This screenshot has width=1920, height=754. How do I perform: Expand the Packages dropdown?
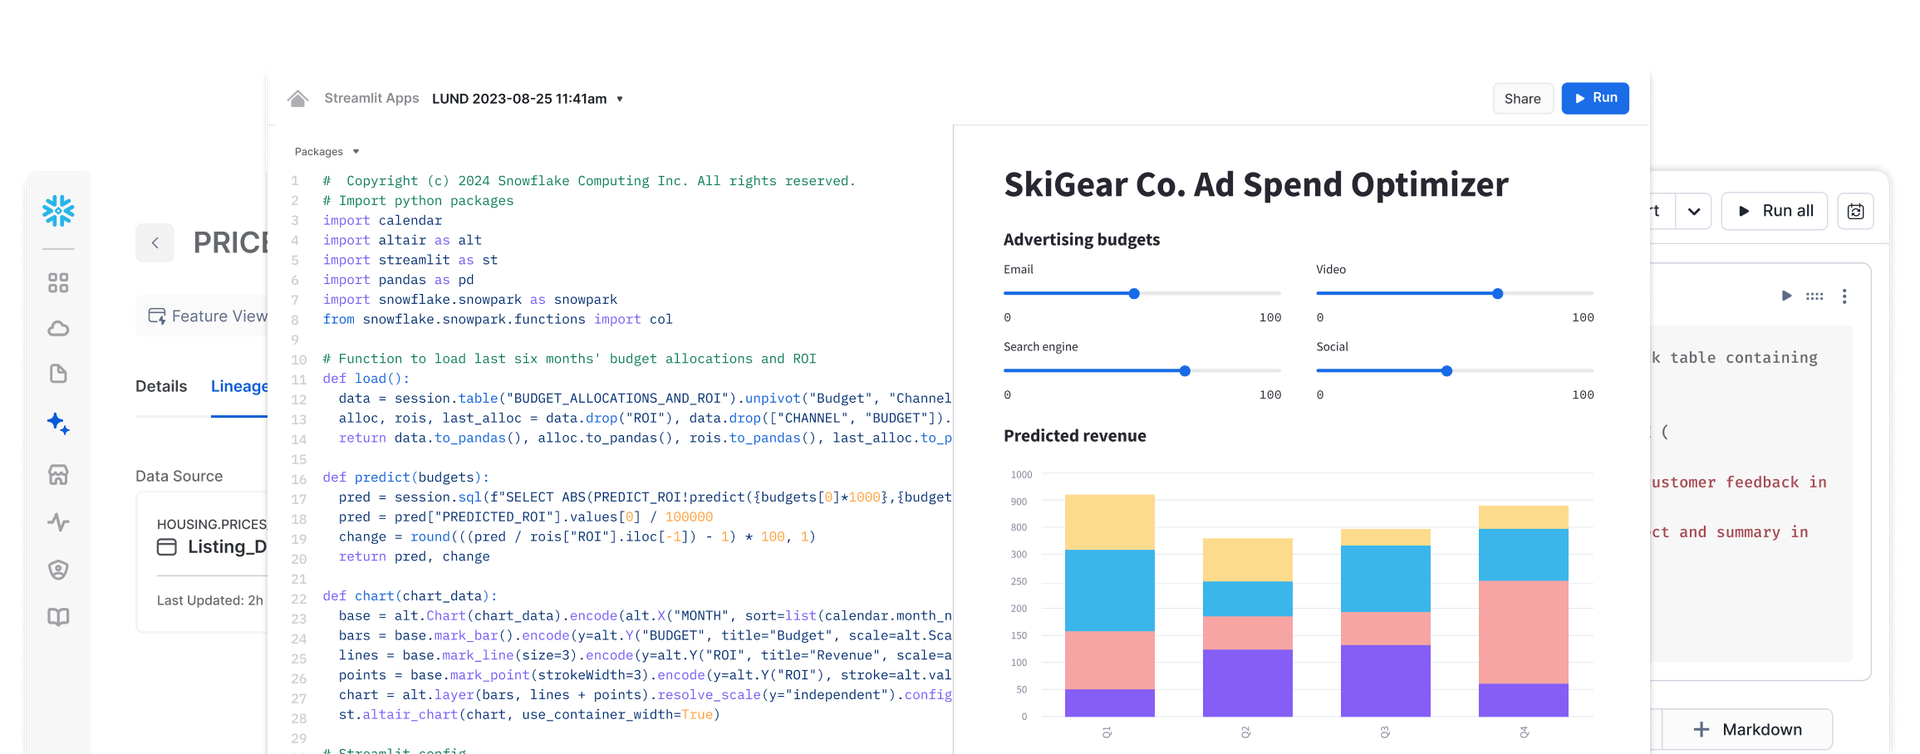[327, 151]
